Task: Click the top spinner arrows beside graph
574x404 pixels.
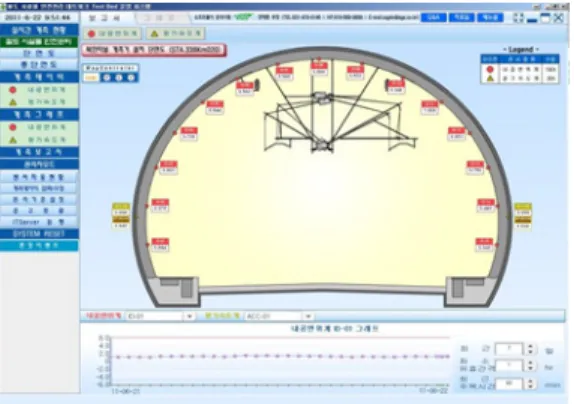Action: click(x=530, y=349)
